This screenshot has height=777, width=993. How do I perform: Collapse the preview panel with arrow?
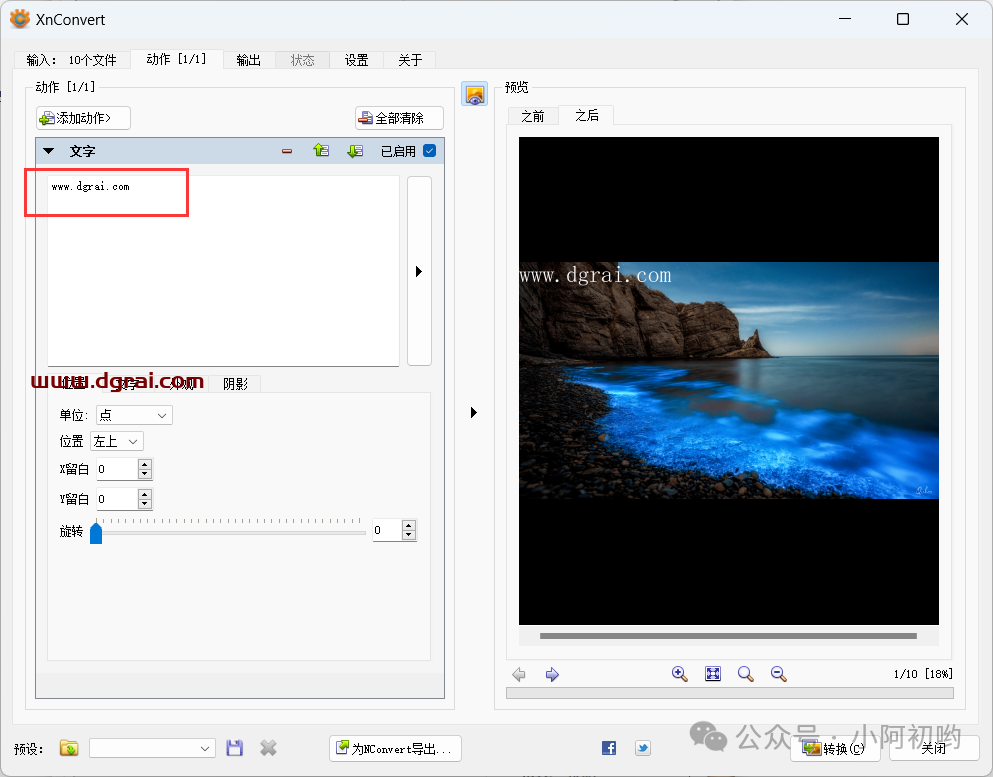point(474,412)
